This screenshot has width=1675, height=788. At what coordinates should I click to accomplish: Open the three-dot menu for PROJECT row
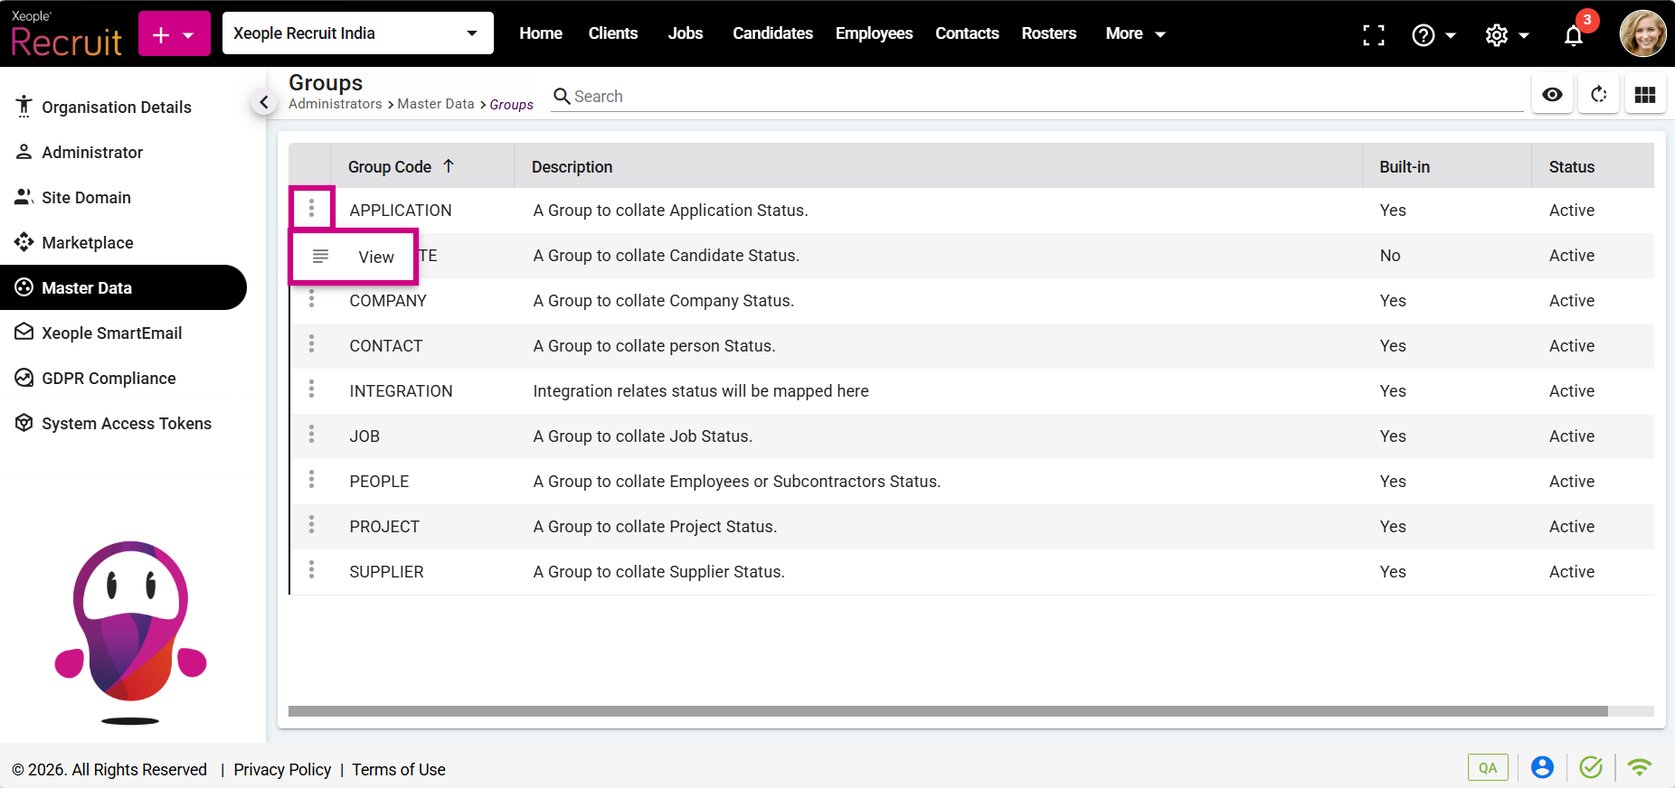pyautogui.click(x=312, y=525)
